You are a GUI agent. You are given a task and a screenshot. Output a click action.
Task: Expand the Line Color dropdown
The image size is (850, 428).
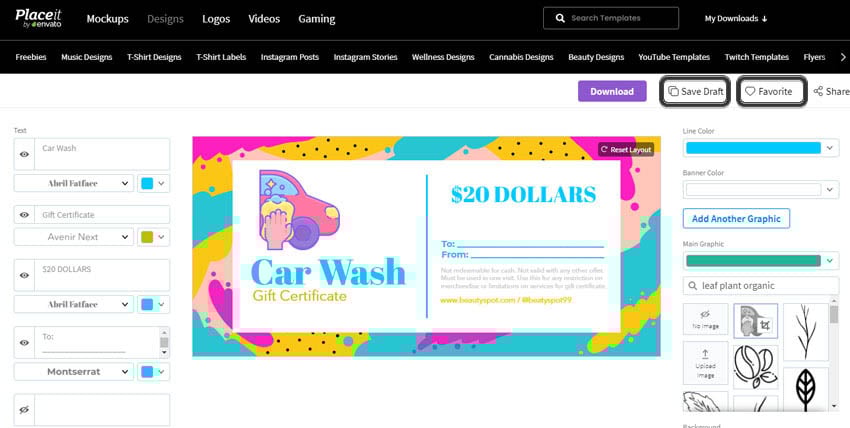click(x=761, y=148)
